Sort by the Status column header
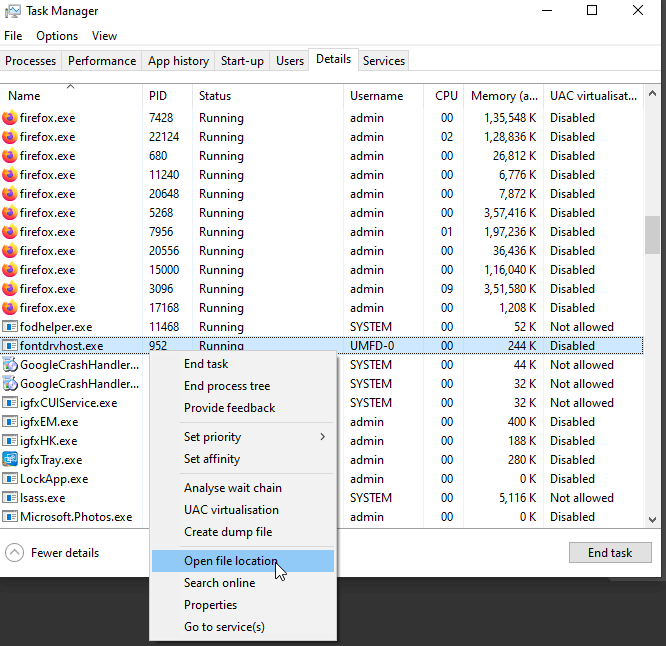 268,96
